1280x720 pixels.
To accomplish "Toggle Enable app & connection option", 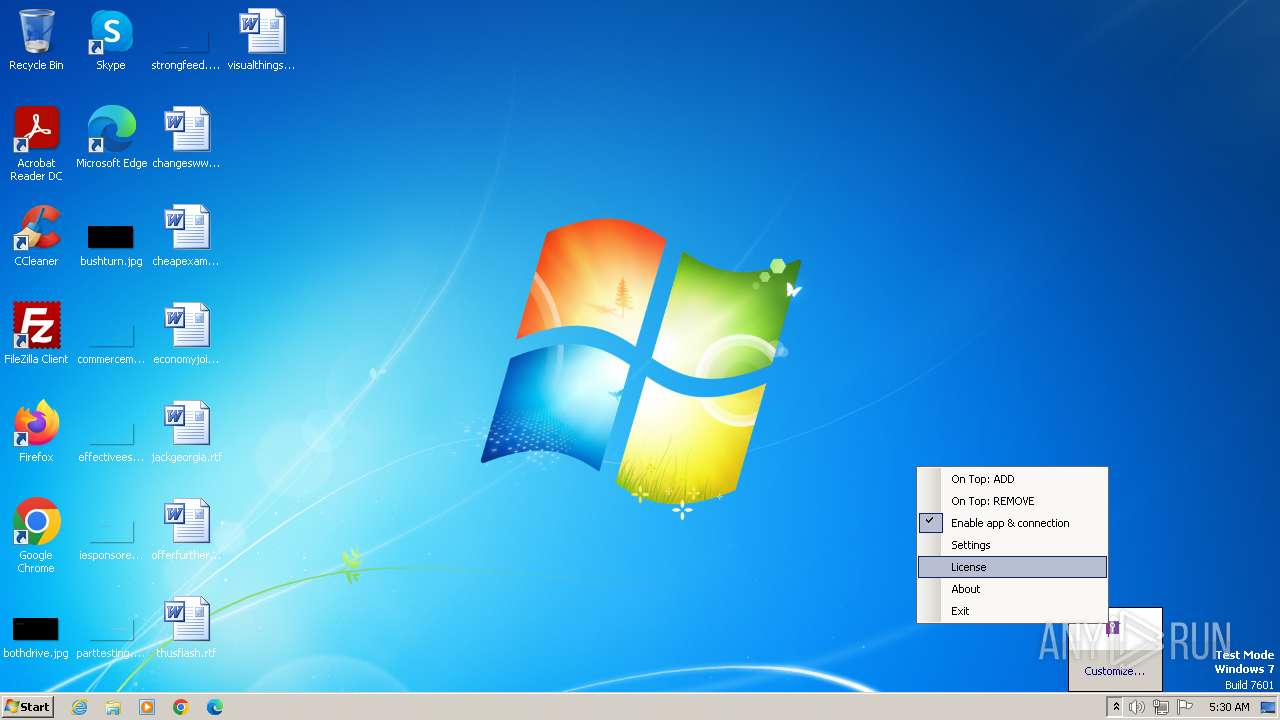I will coord(1012,523).
